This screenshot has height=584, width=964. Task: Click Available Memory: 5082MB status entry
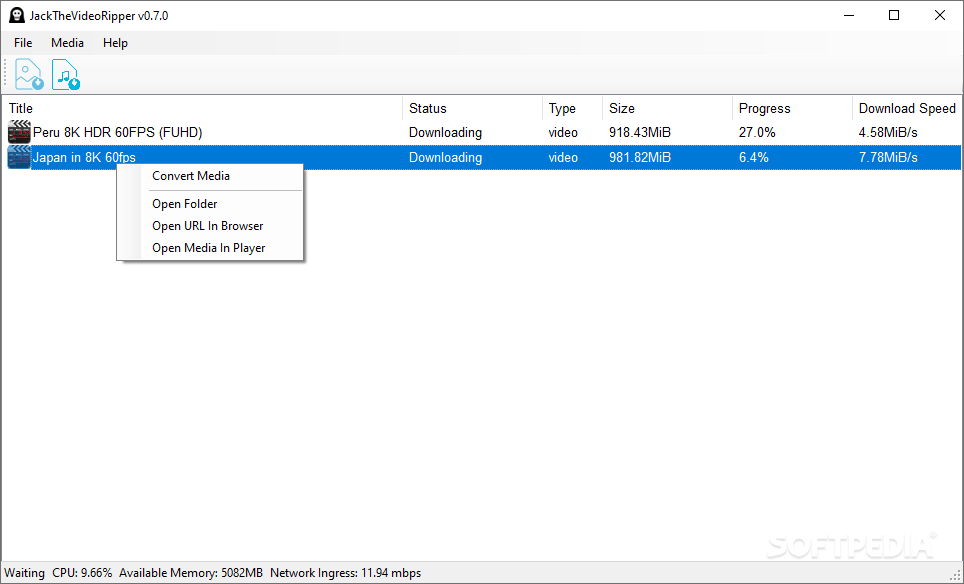(191, 573)
